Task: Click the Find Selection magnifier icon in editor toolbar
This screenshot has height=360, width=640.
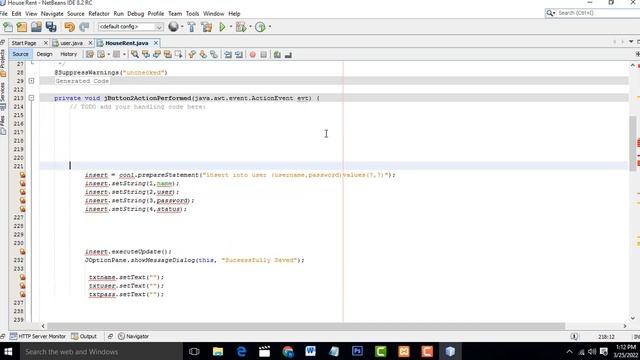Action: [135, 54]
